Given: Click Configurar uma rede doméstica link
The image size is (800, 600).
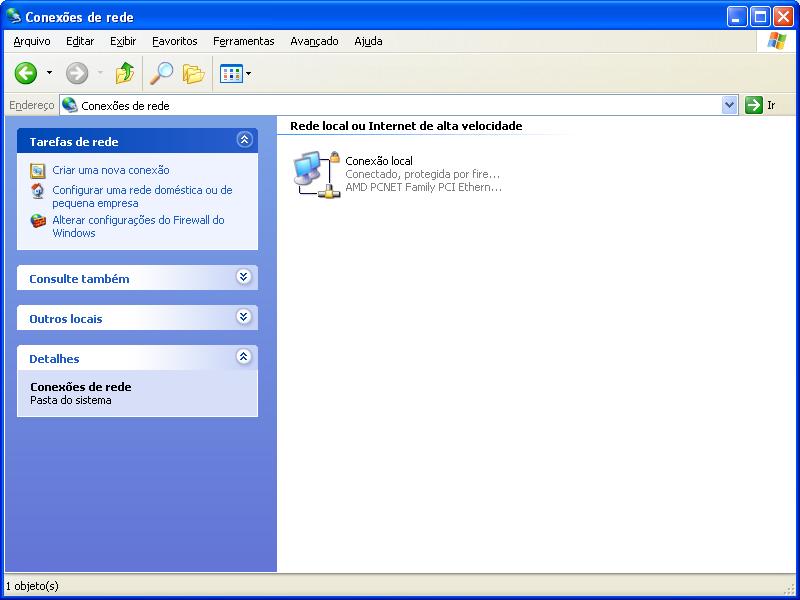Looking at the screenshot, I should (141, 190).
